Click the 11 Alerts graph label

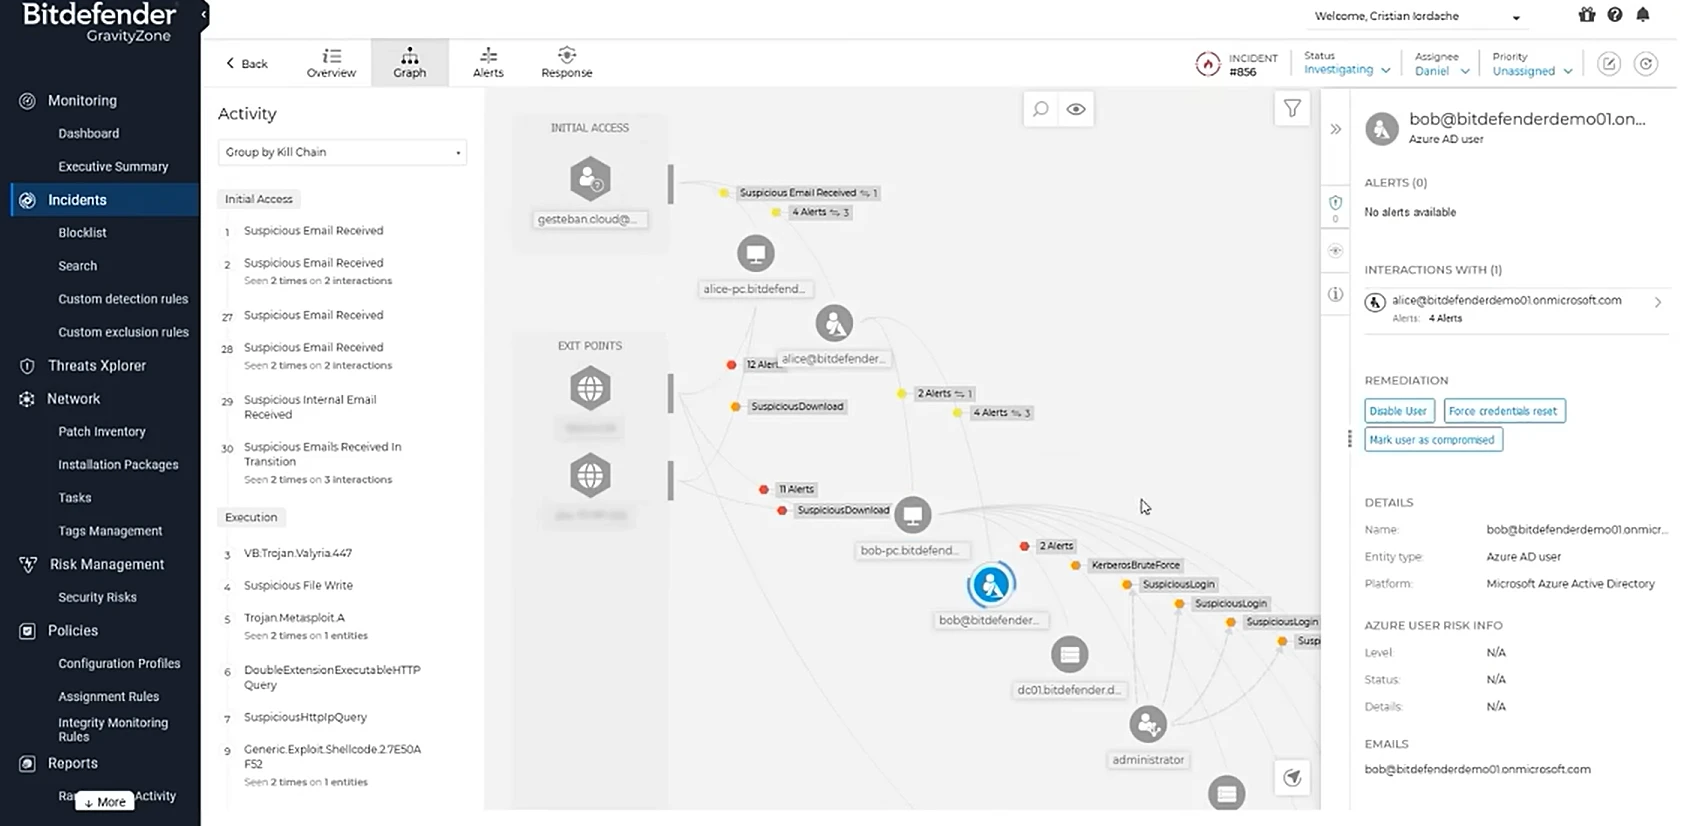(x=796, y=489)
